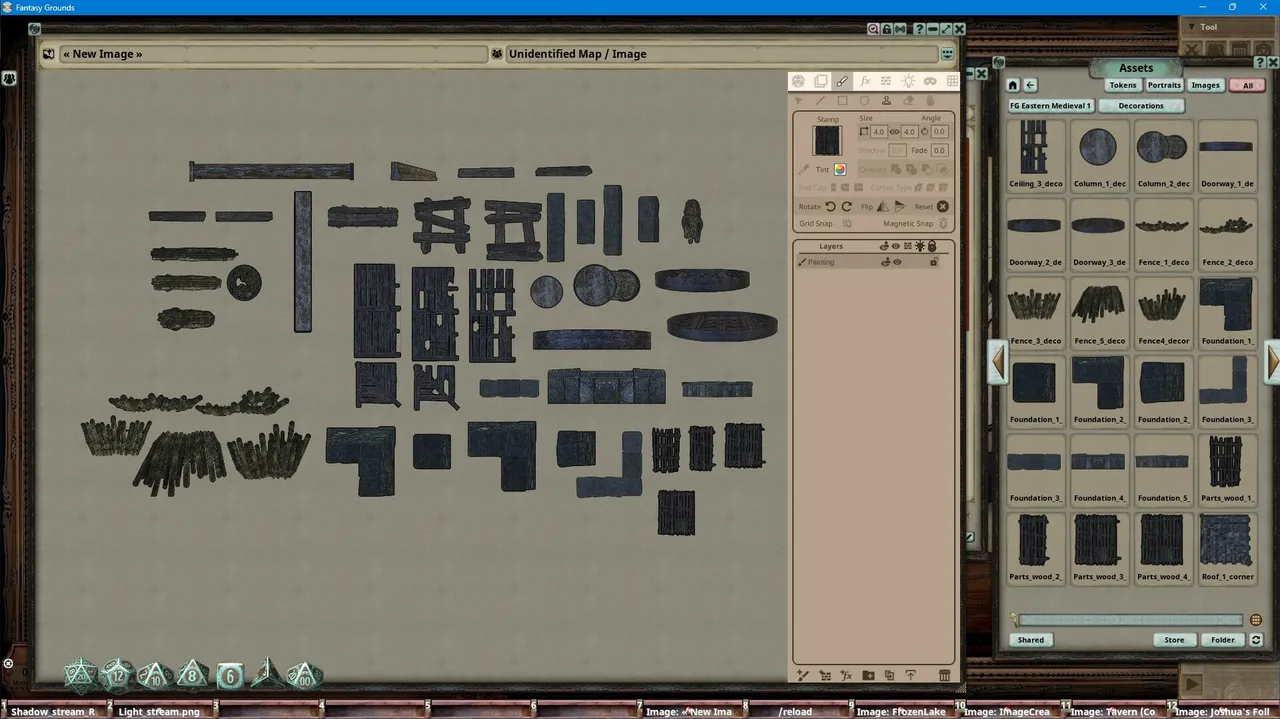Click the Store button in Assets
The height and width of the screenshot is (719, 1280).
1174,640
